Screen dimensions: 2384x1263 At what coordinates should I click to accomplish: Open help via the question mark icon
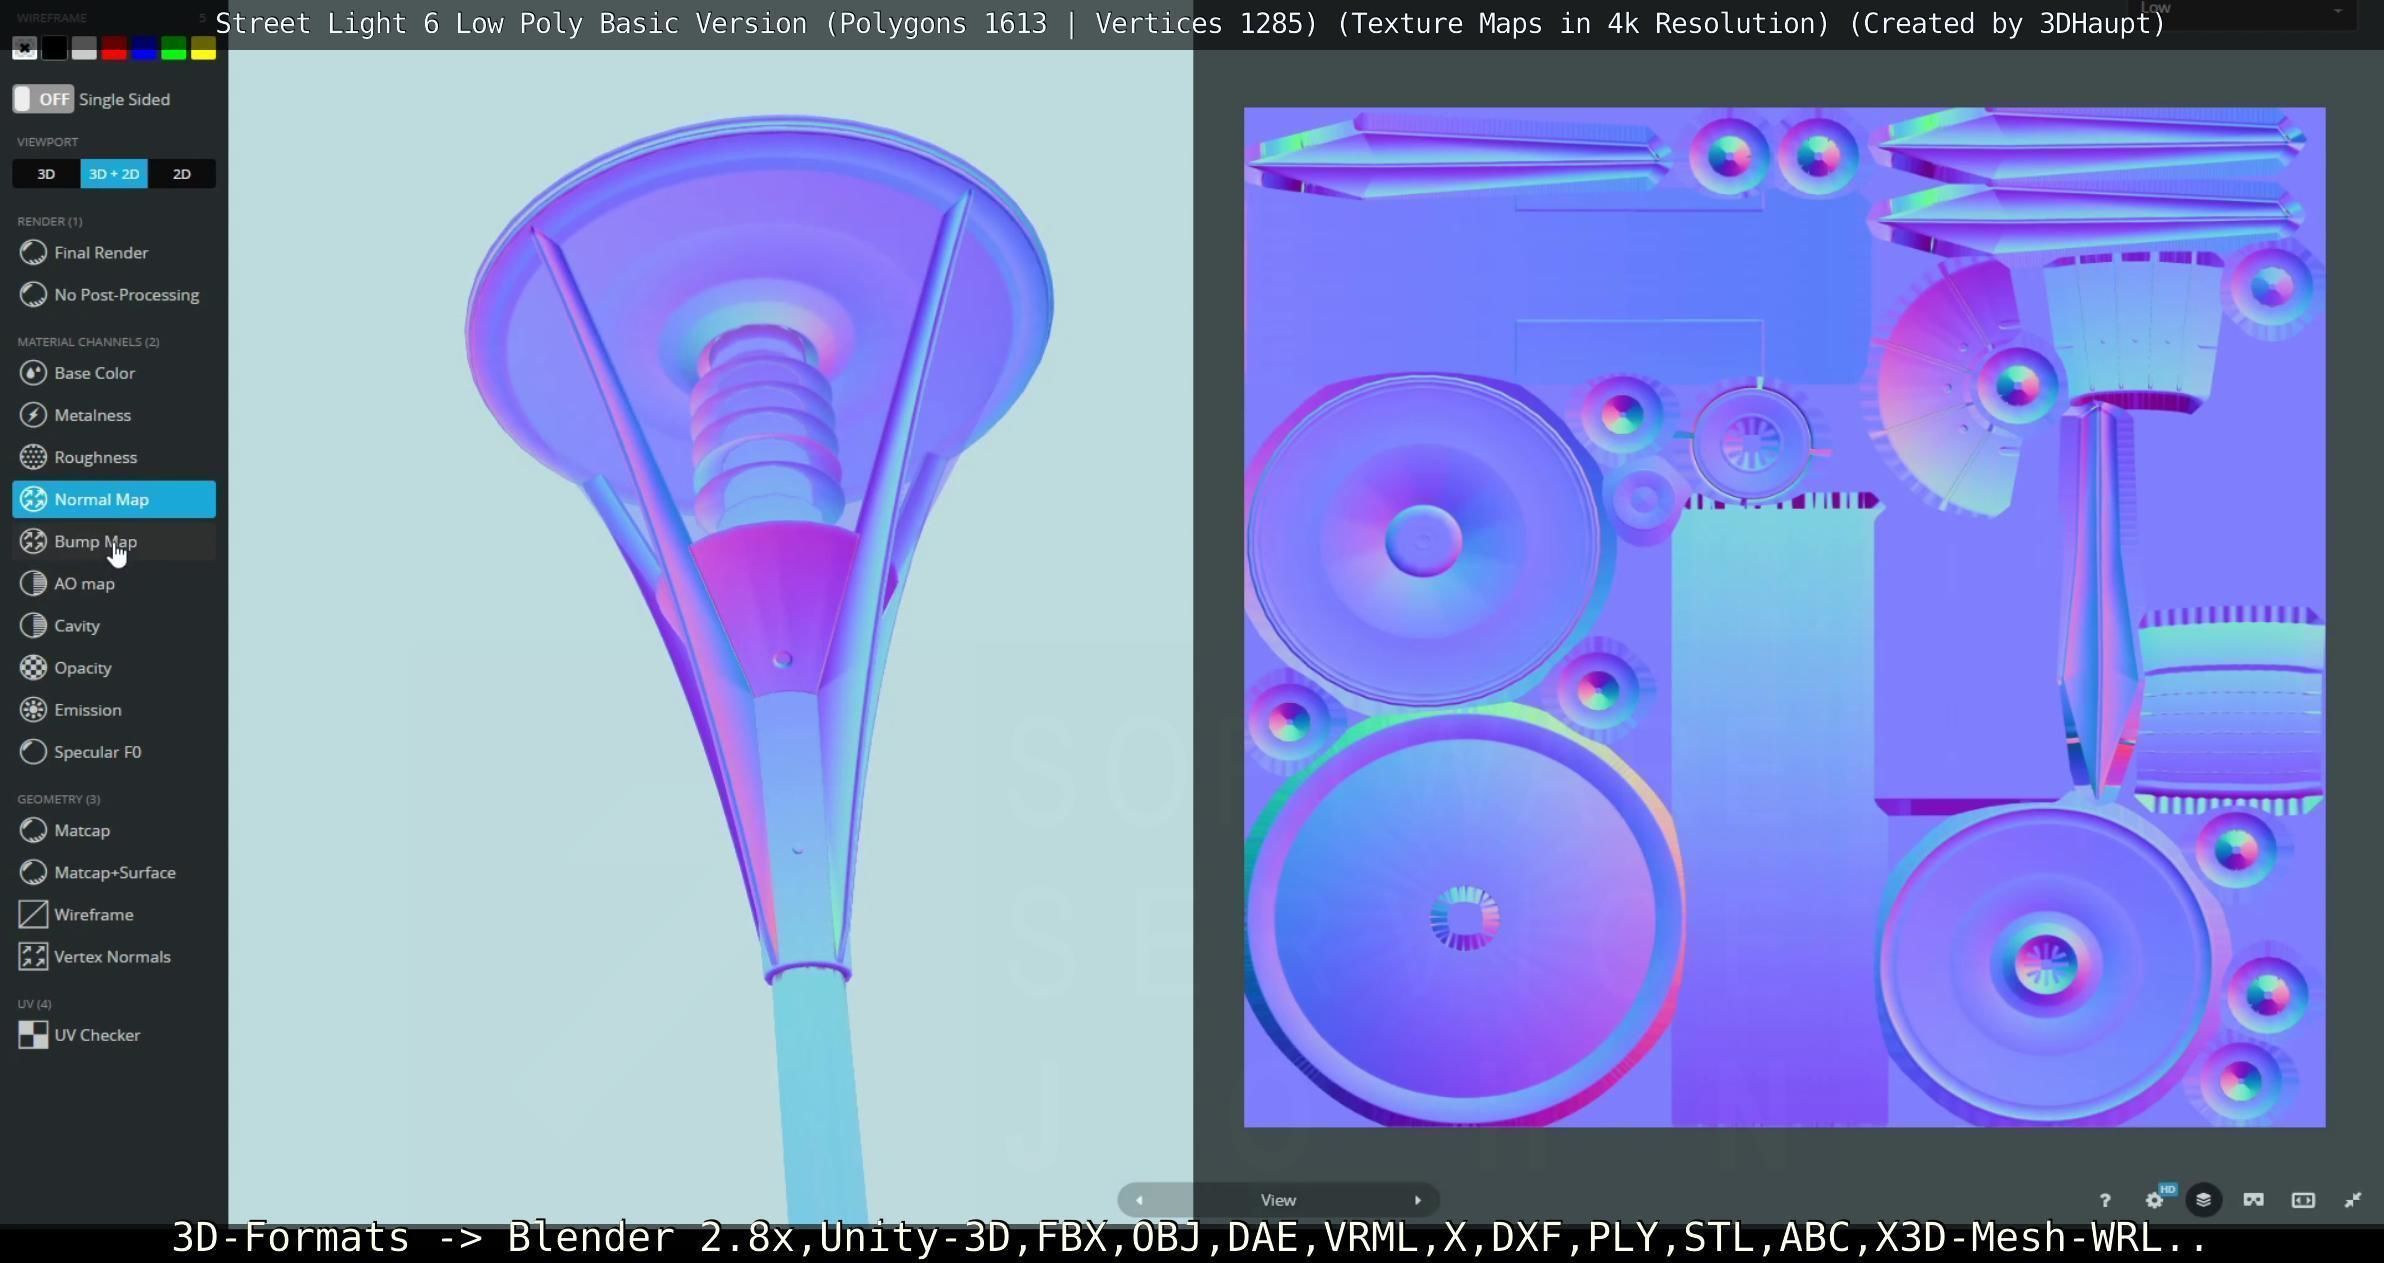(2105, 1200)
